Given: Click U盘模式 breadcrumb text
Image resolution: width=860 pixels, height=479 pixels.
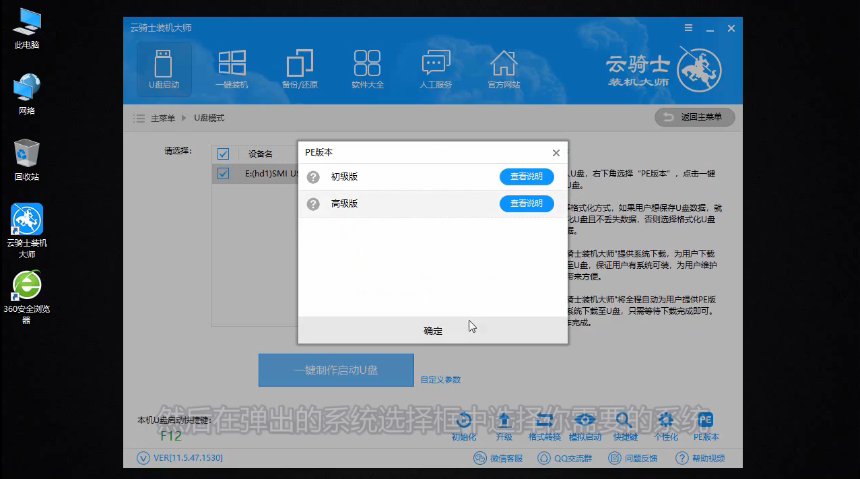Looking at the screenshot, I should (x=209, y=118).
